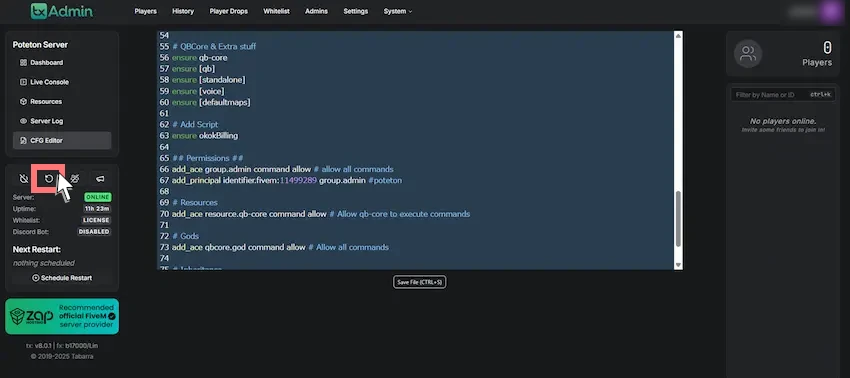
Task: Click the announcement megaphone icon
Action: [100, 178]
